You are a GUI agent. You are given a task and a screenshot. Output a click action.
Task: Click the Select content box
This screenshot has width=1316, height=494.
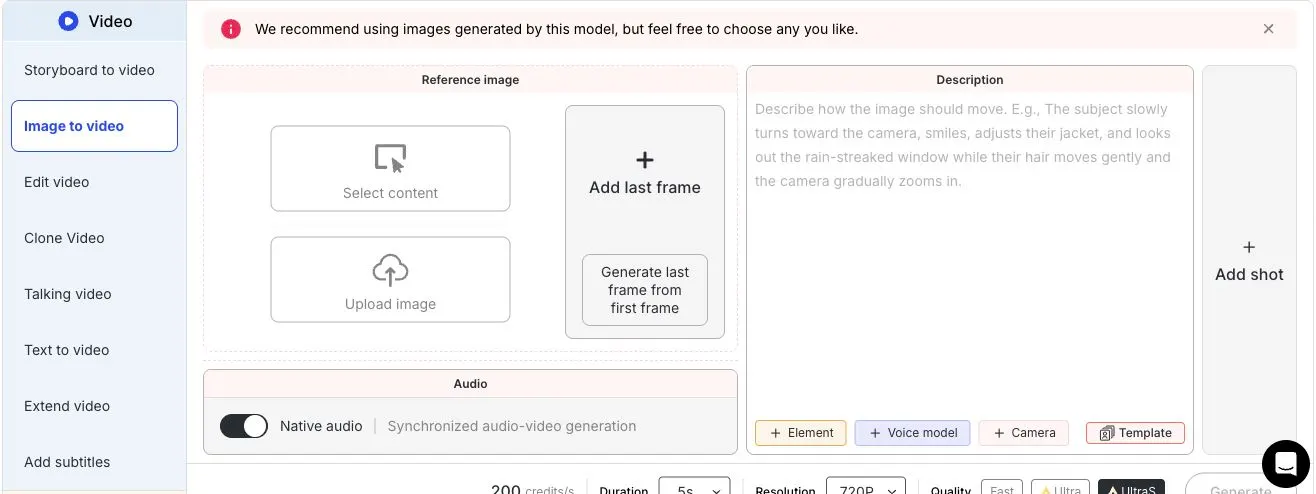(390, 168)
